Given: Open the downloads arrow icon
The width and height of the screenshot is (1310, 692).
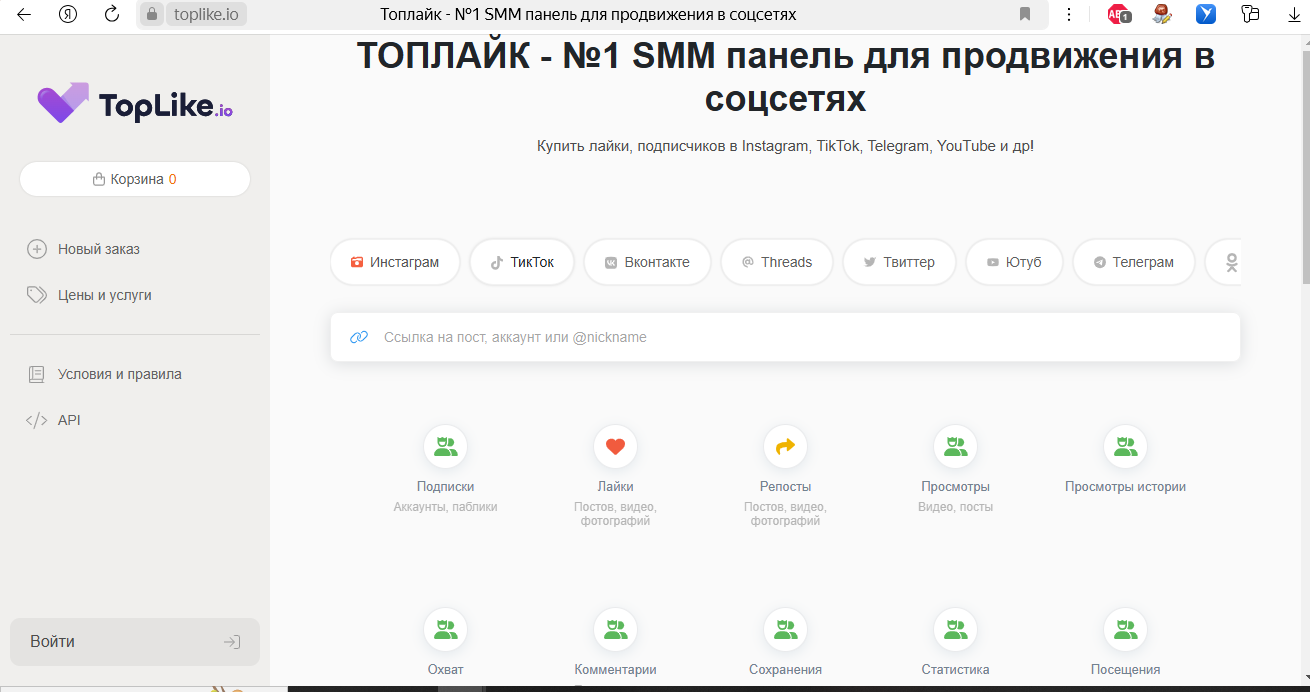Looking at the screenshot, I should (1293, 14).
